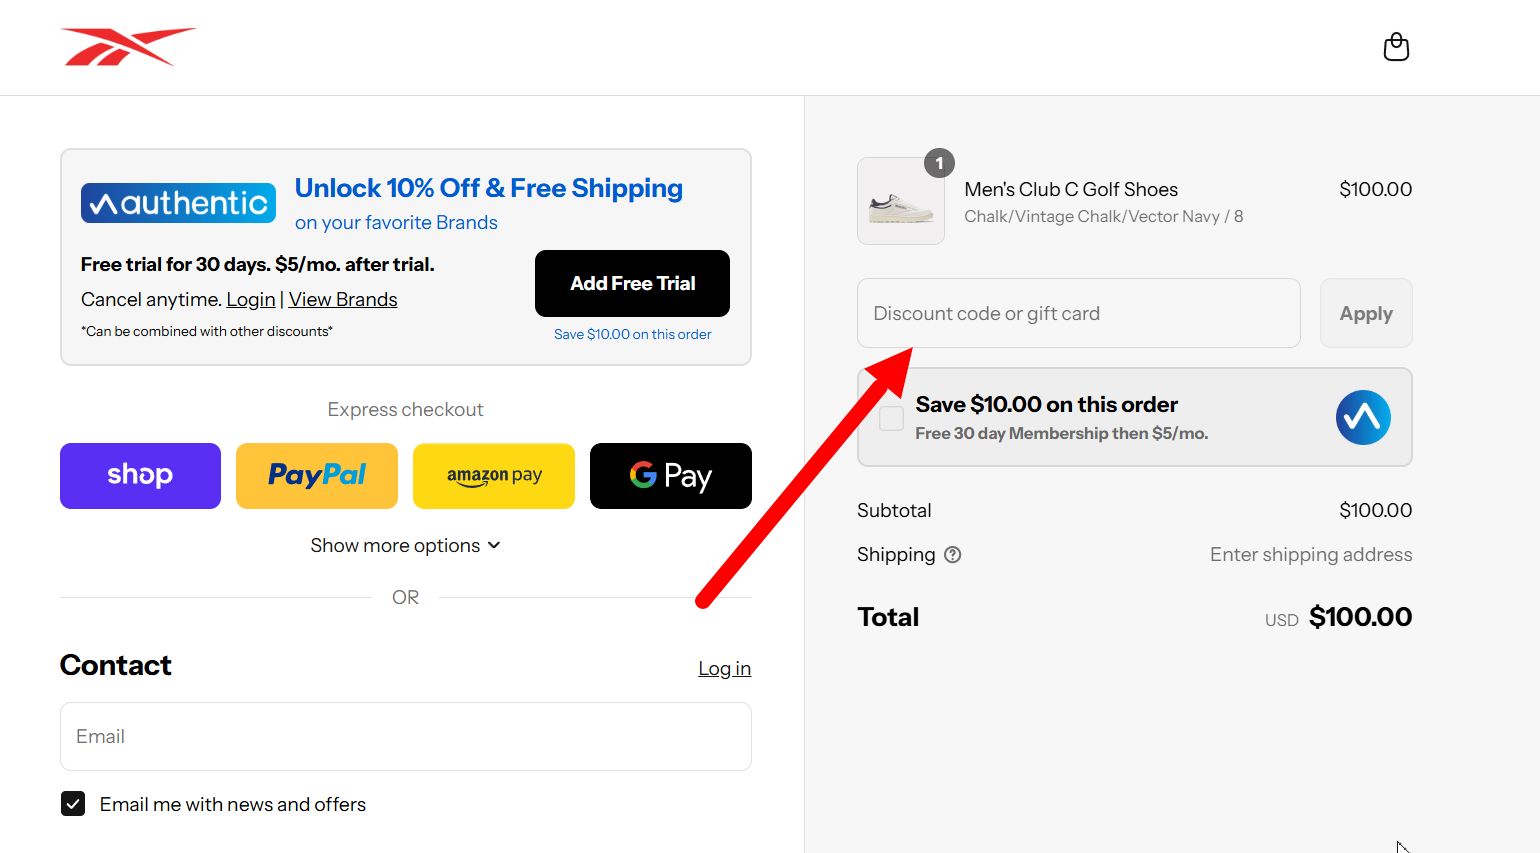Click into the Email contact field
Screen dimensions: 1540x853
406,736
